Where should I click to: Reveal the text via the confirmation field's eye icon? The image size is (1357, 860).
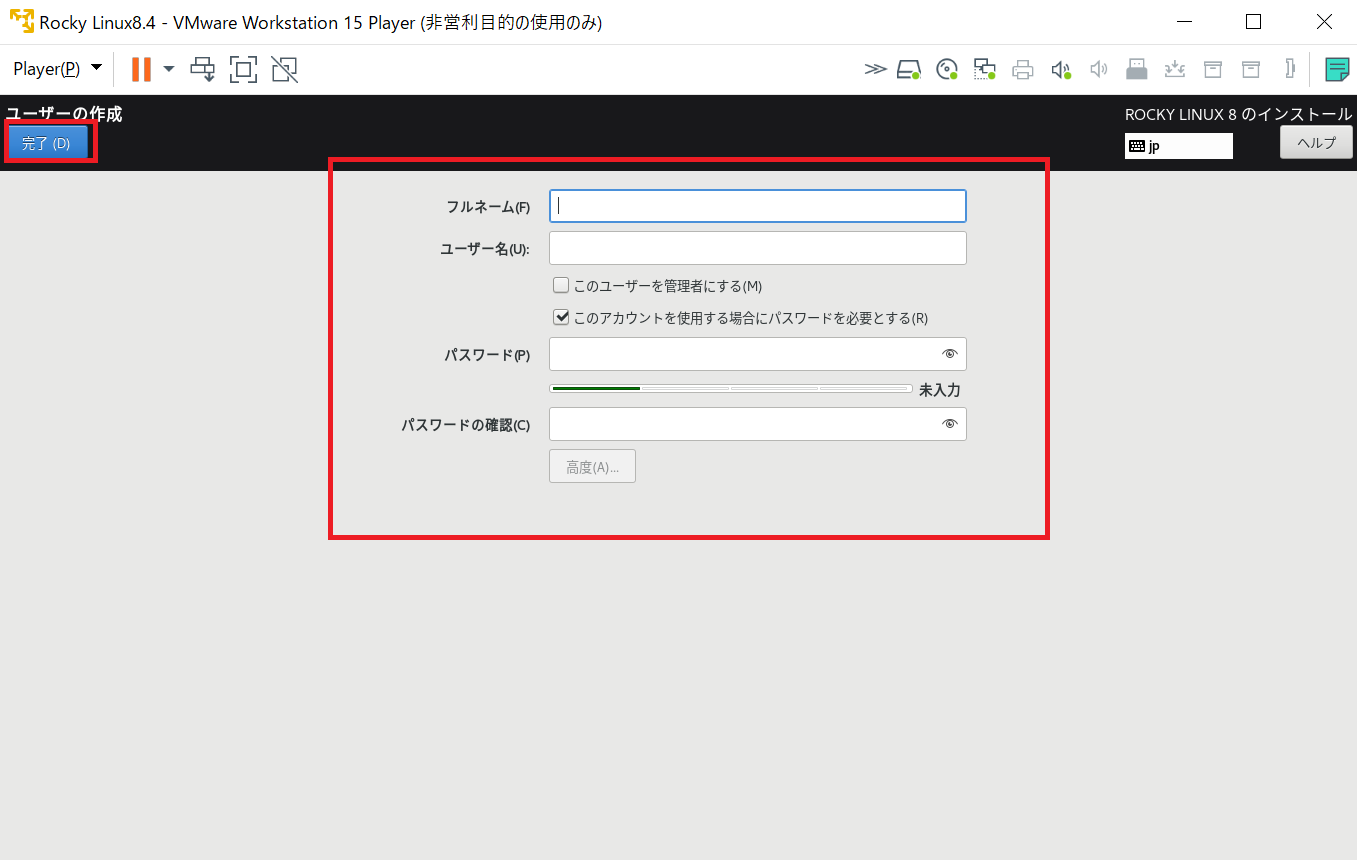950,424
